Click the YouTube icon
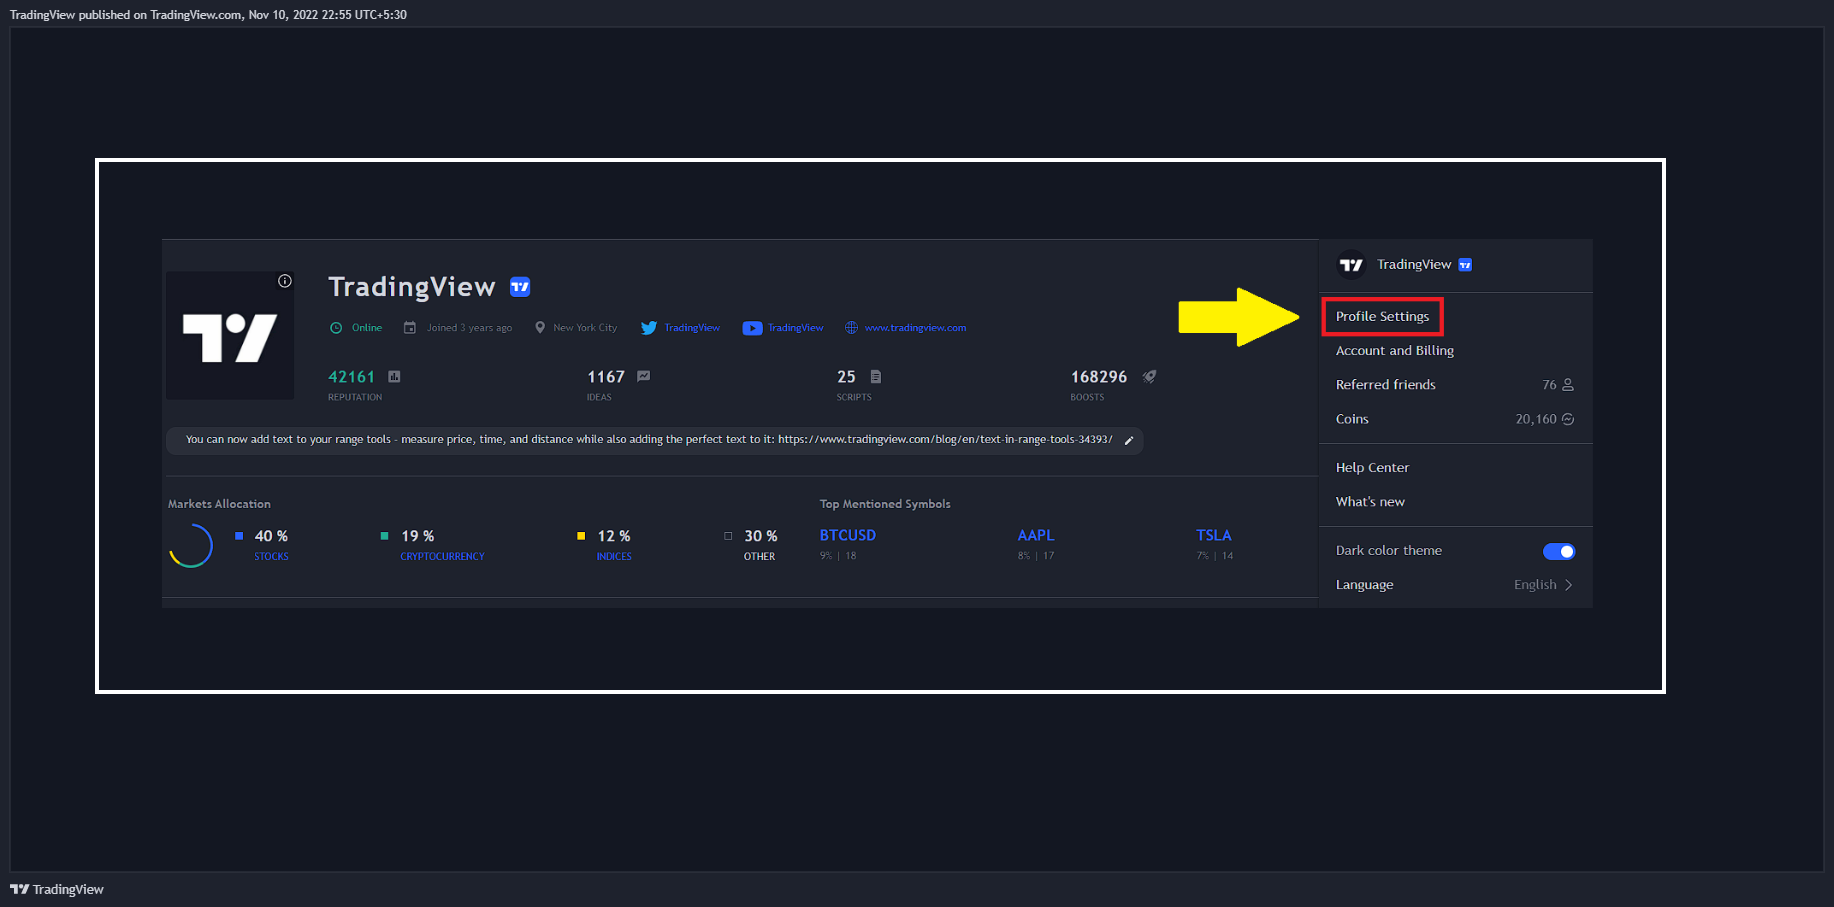The image size is (1834, 907). click(752, 328)
